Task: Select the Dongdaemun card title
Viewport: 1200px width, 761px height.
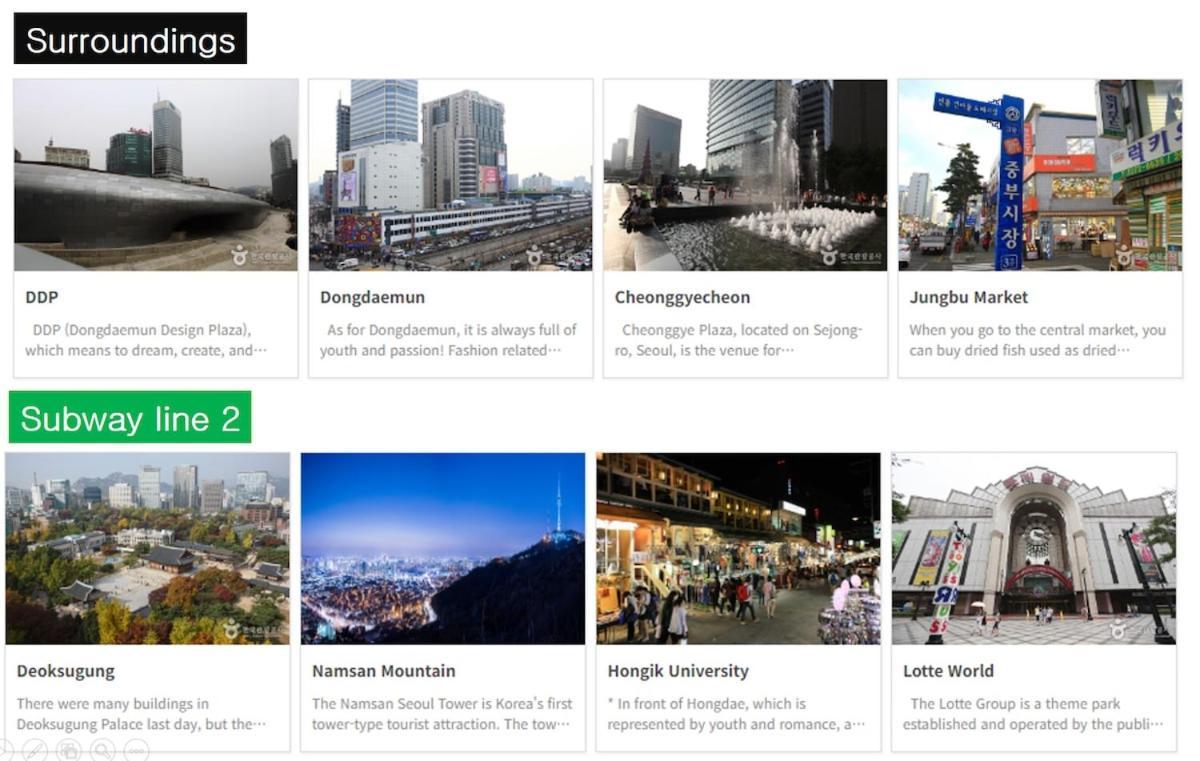Action: pos(372,297)
